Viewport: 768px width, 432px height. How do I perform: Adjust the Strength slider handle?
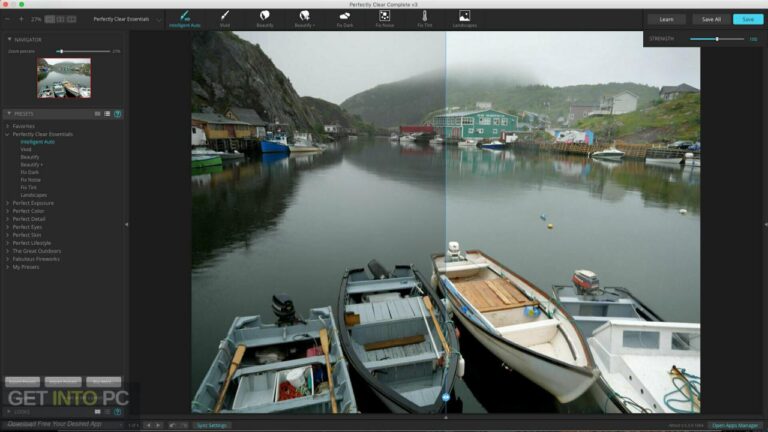coord(717,39)
